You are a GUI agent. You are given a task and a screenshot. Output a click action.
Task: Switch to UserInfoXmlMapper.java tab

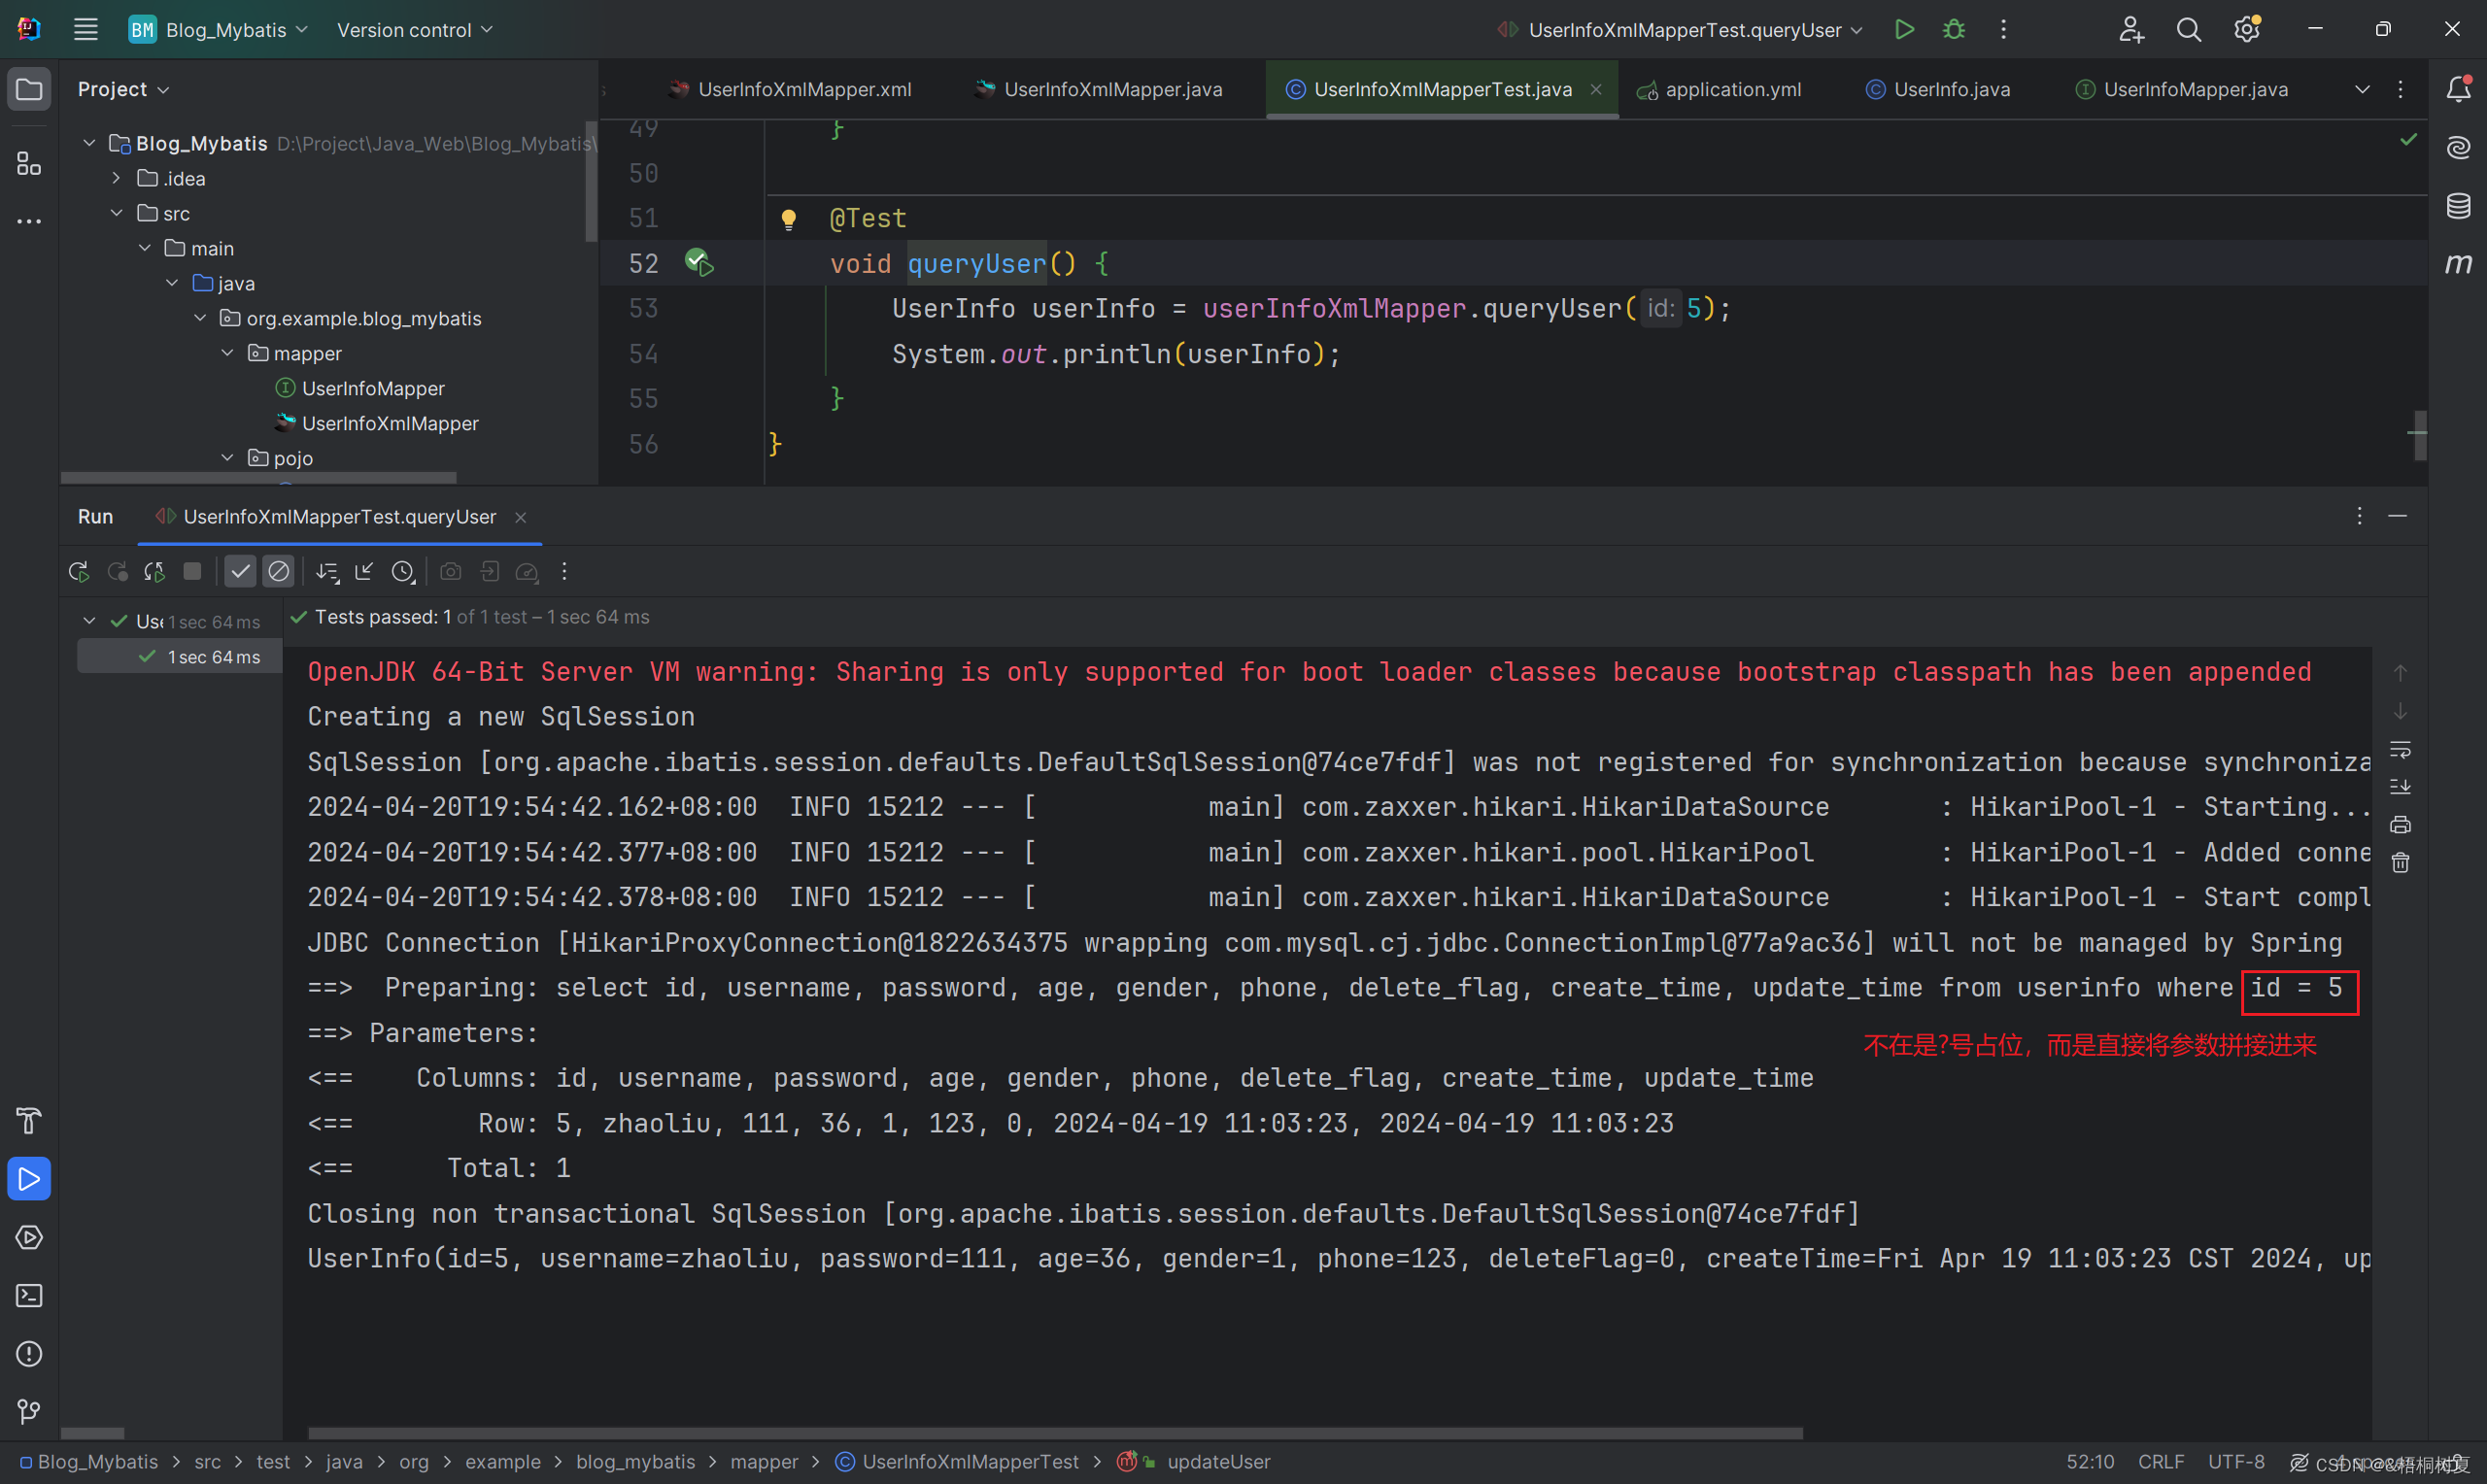(x=1098, y=89)
